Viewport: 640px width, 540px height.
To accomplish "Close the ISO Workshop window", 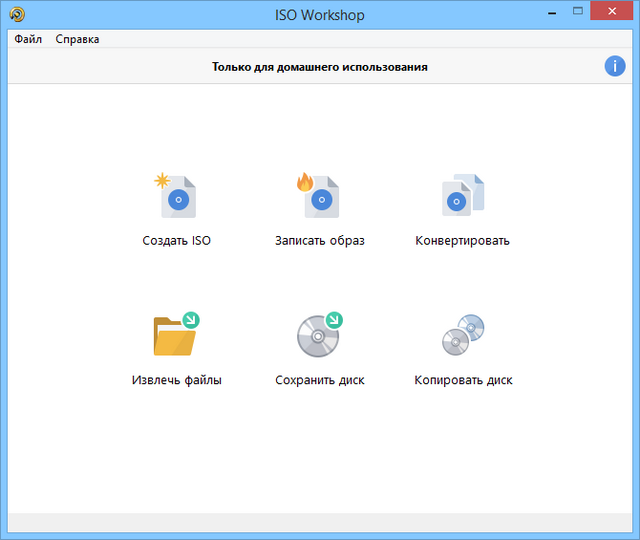I will [611, 11].
